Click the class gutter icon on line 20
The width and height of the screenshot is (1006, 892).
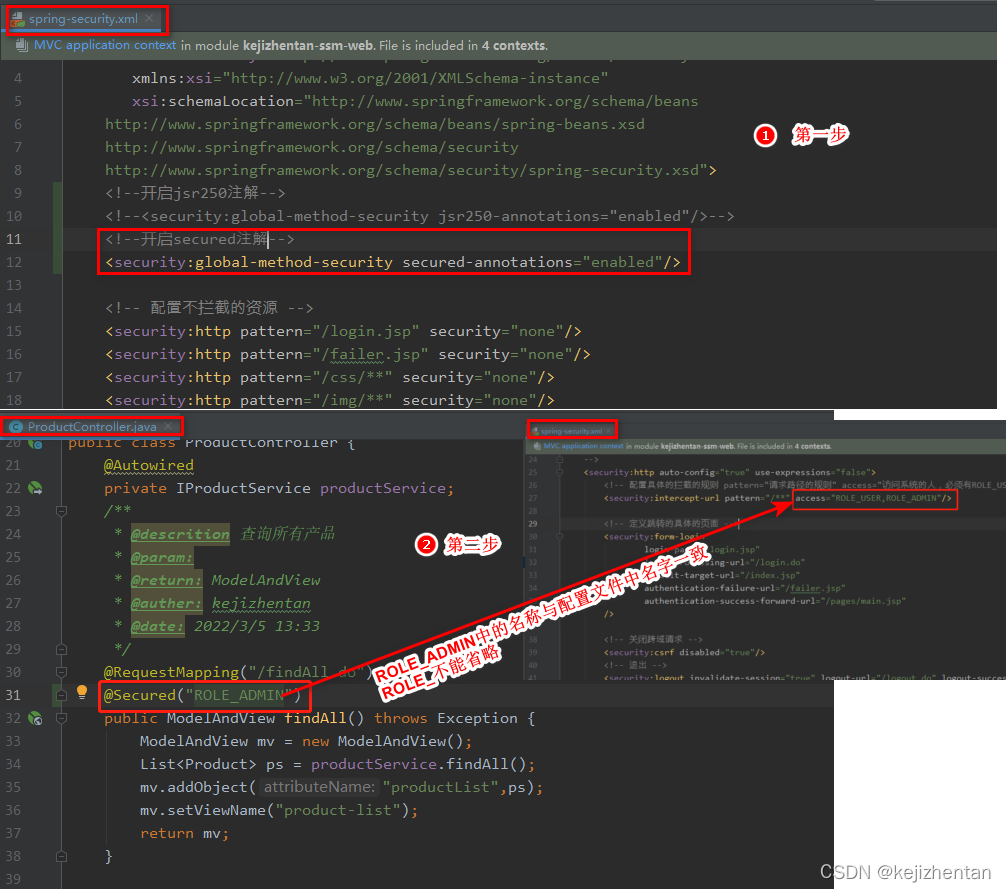pos(35,443)
